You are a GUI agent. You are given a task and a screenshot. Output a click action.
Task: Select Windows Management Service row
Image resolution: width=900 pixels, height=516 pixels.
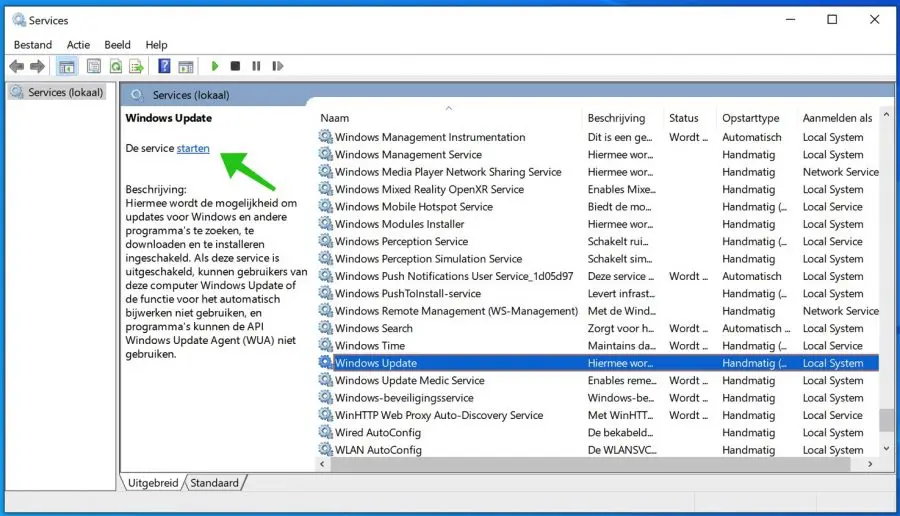point(598,154)
